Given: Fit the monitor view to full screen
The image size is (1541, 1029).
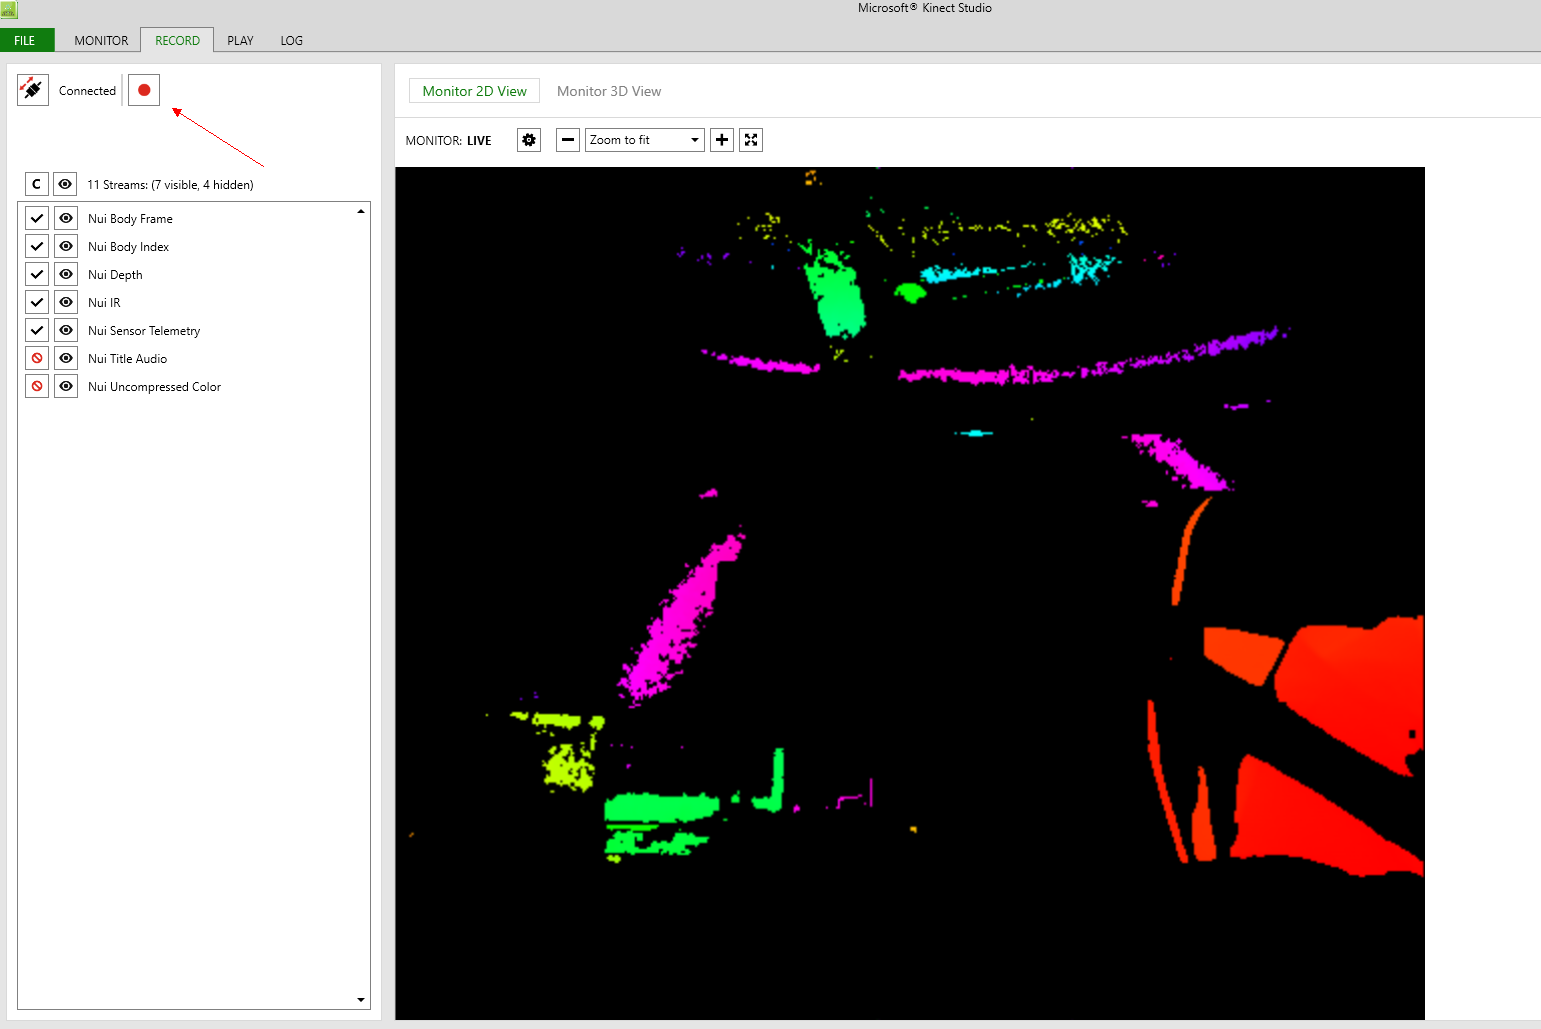Looking at the screenshot, I should [x=750, y=139].
